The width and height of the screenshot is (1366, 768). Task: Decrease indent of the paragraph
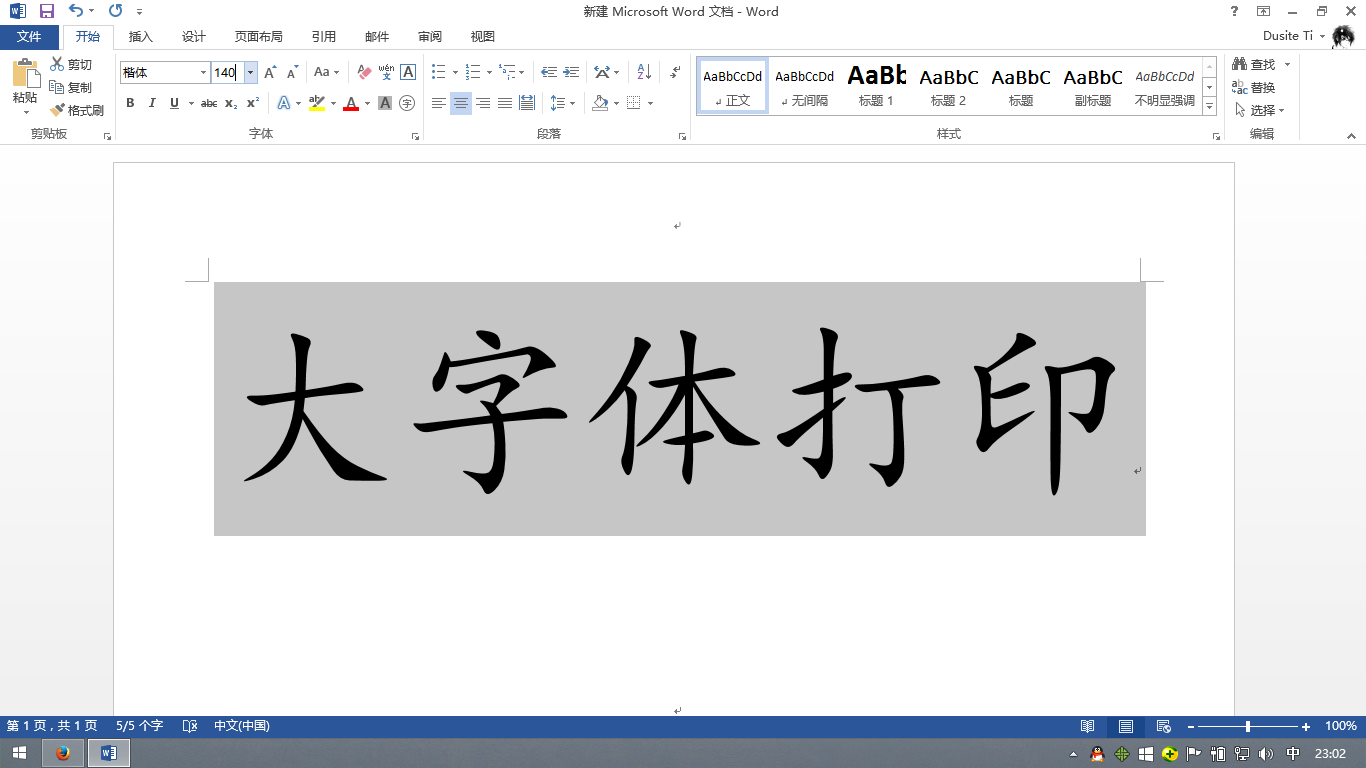[549, 72]
